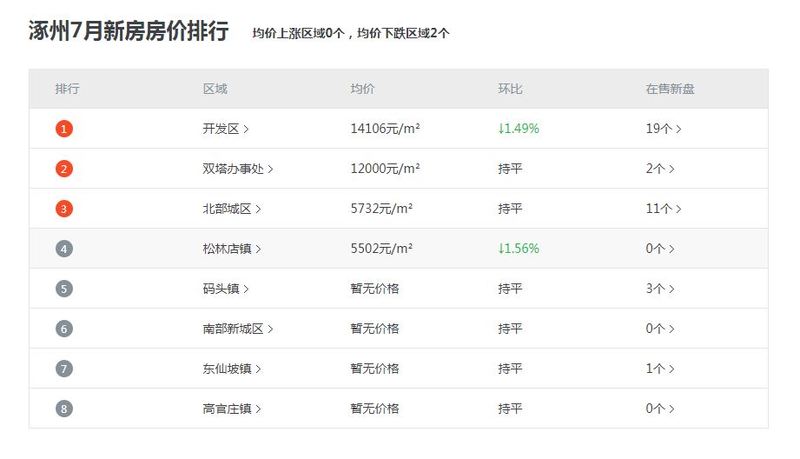
Task: Click the 区域 column header
Action: point(215,89)
